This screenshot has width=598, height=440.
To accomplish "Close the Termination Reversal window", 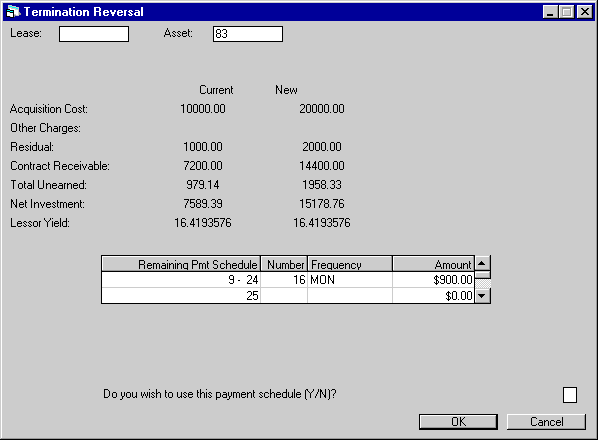I will (x=585, y=12).
